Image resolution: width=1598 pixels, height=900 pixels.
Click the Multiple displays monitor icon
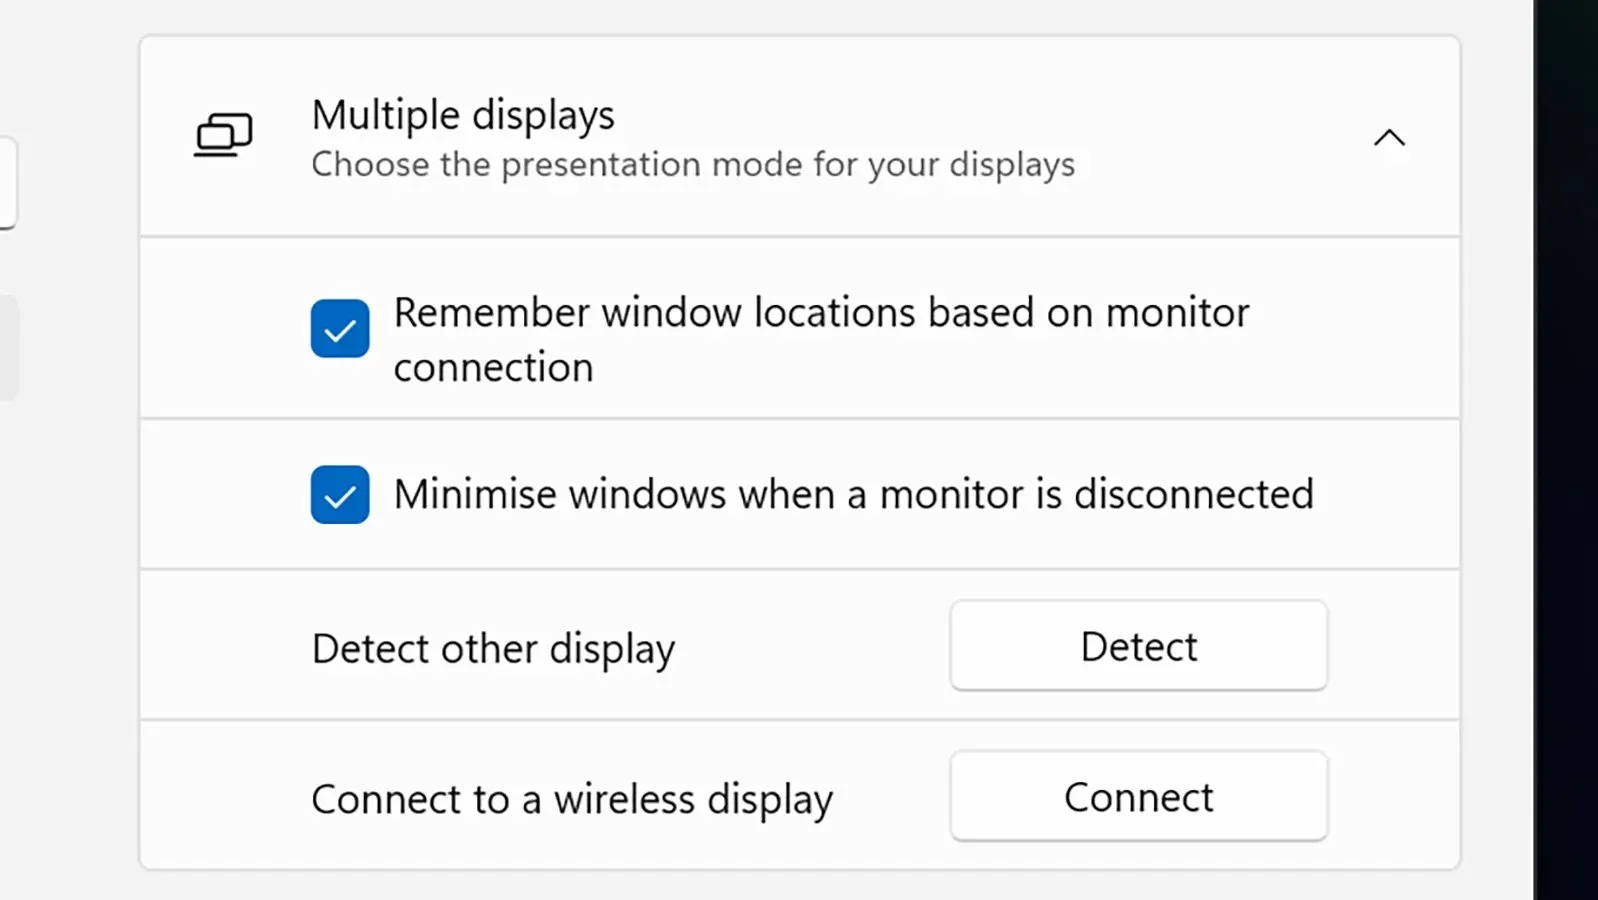click(223, 135)
